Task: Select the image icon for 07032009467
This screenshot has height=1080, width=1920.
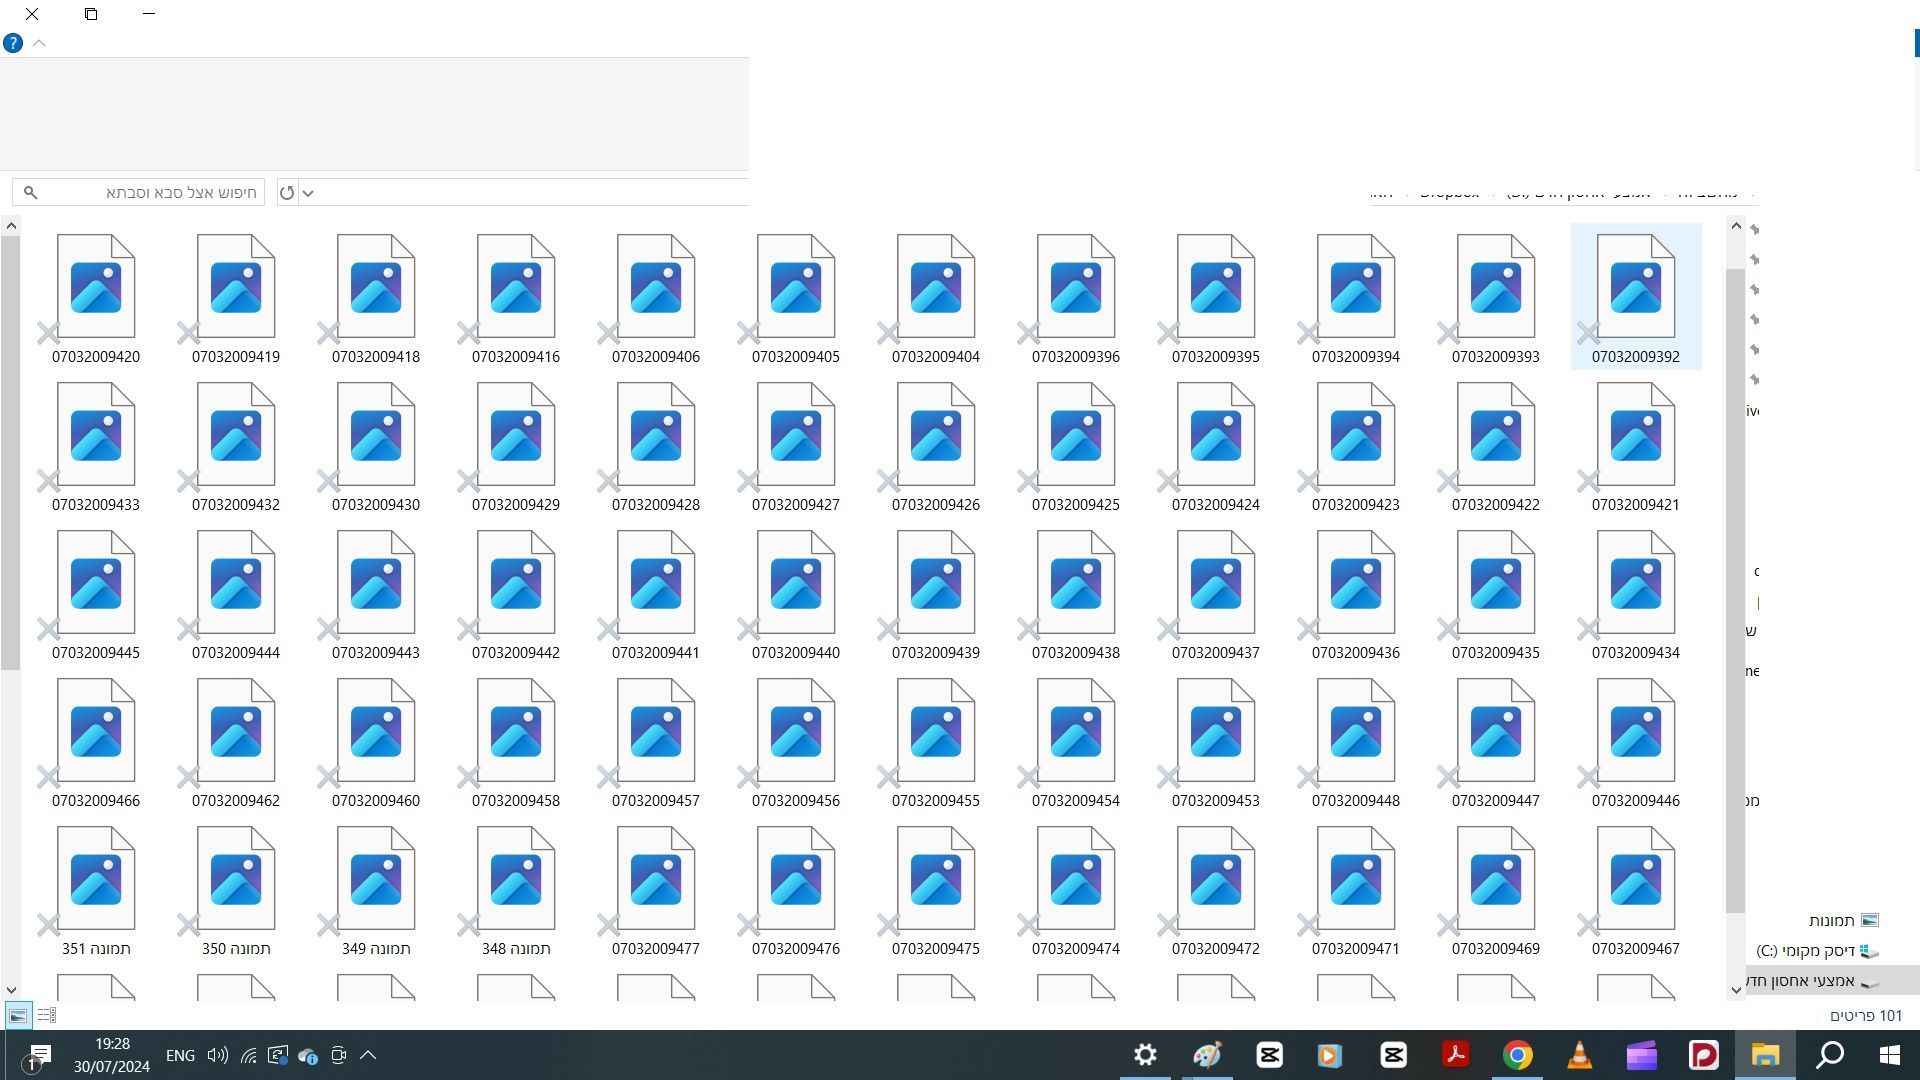Action: 1636,879
